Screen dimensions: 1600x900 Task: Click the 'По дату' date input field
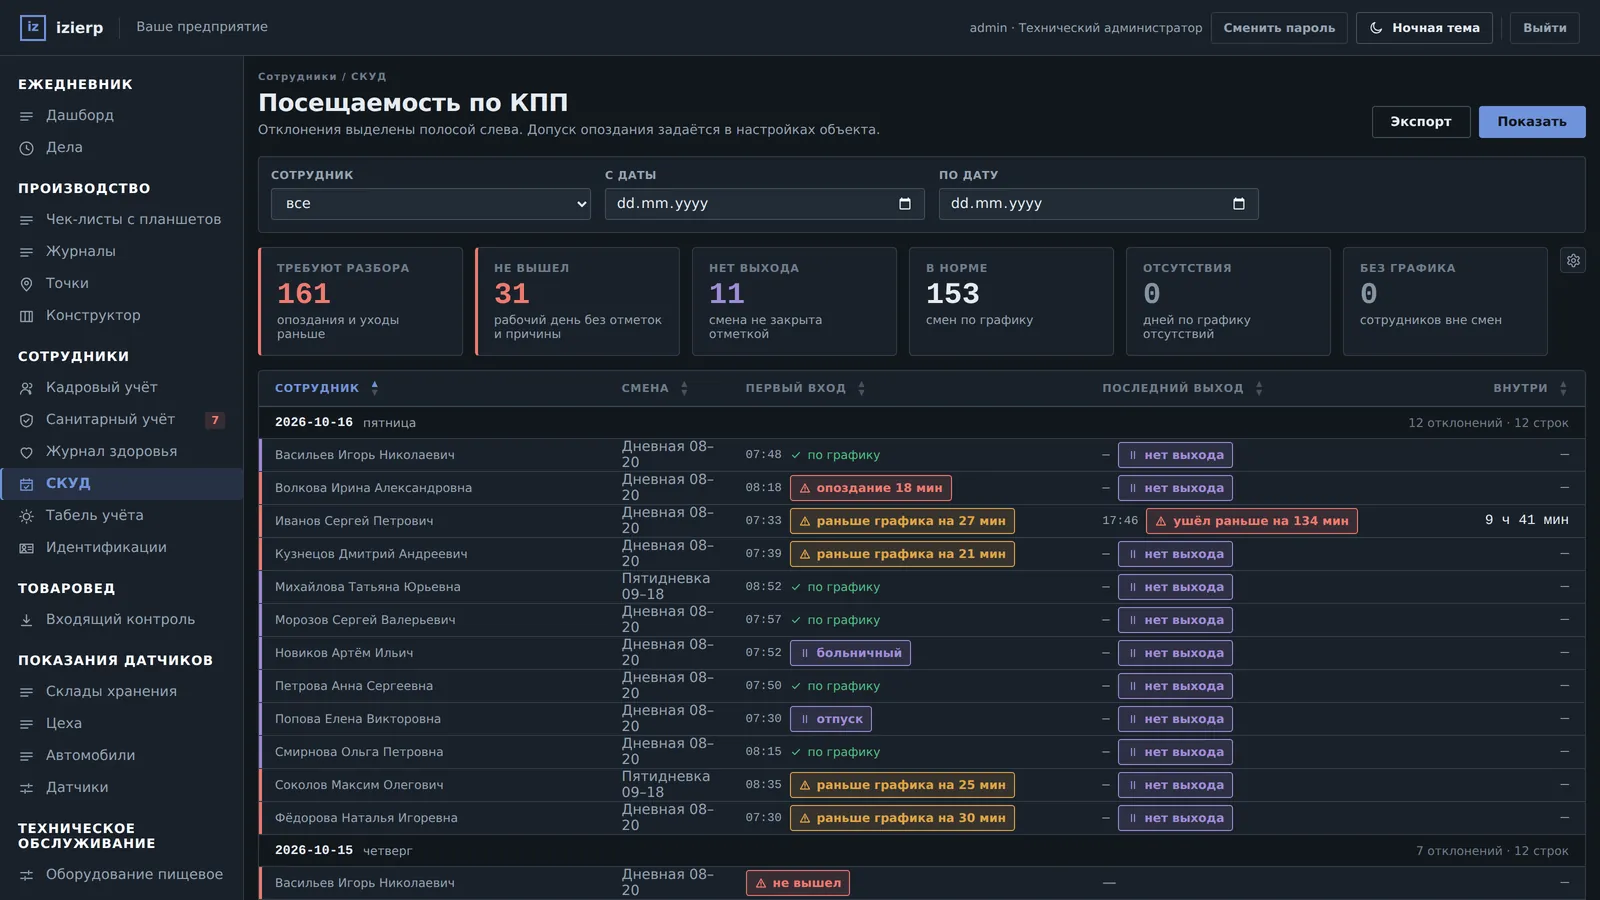click(x=1099, y=204)
